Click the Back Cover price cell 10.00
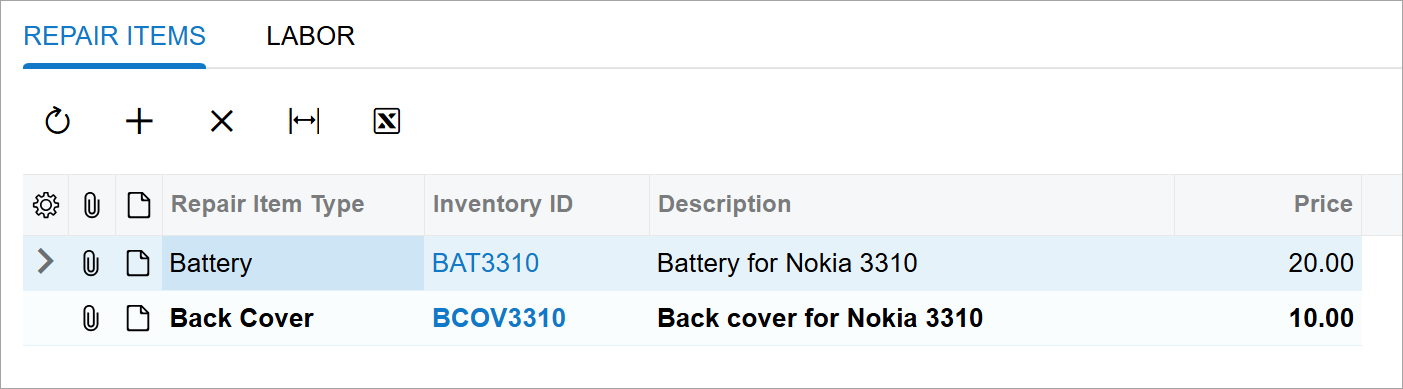This screenshot has width=1403, height=389. [x=1267, y=319]
